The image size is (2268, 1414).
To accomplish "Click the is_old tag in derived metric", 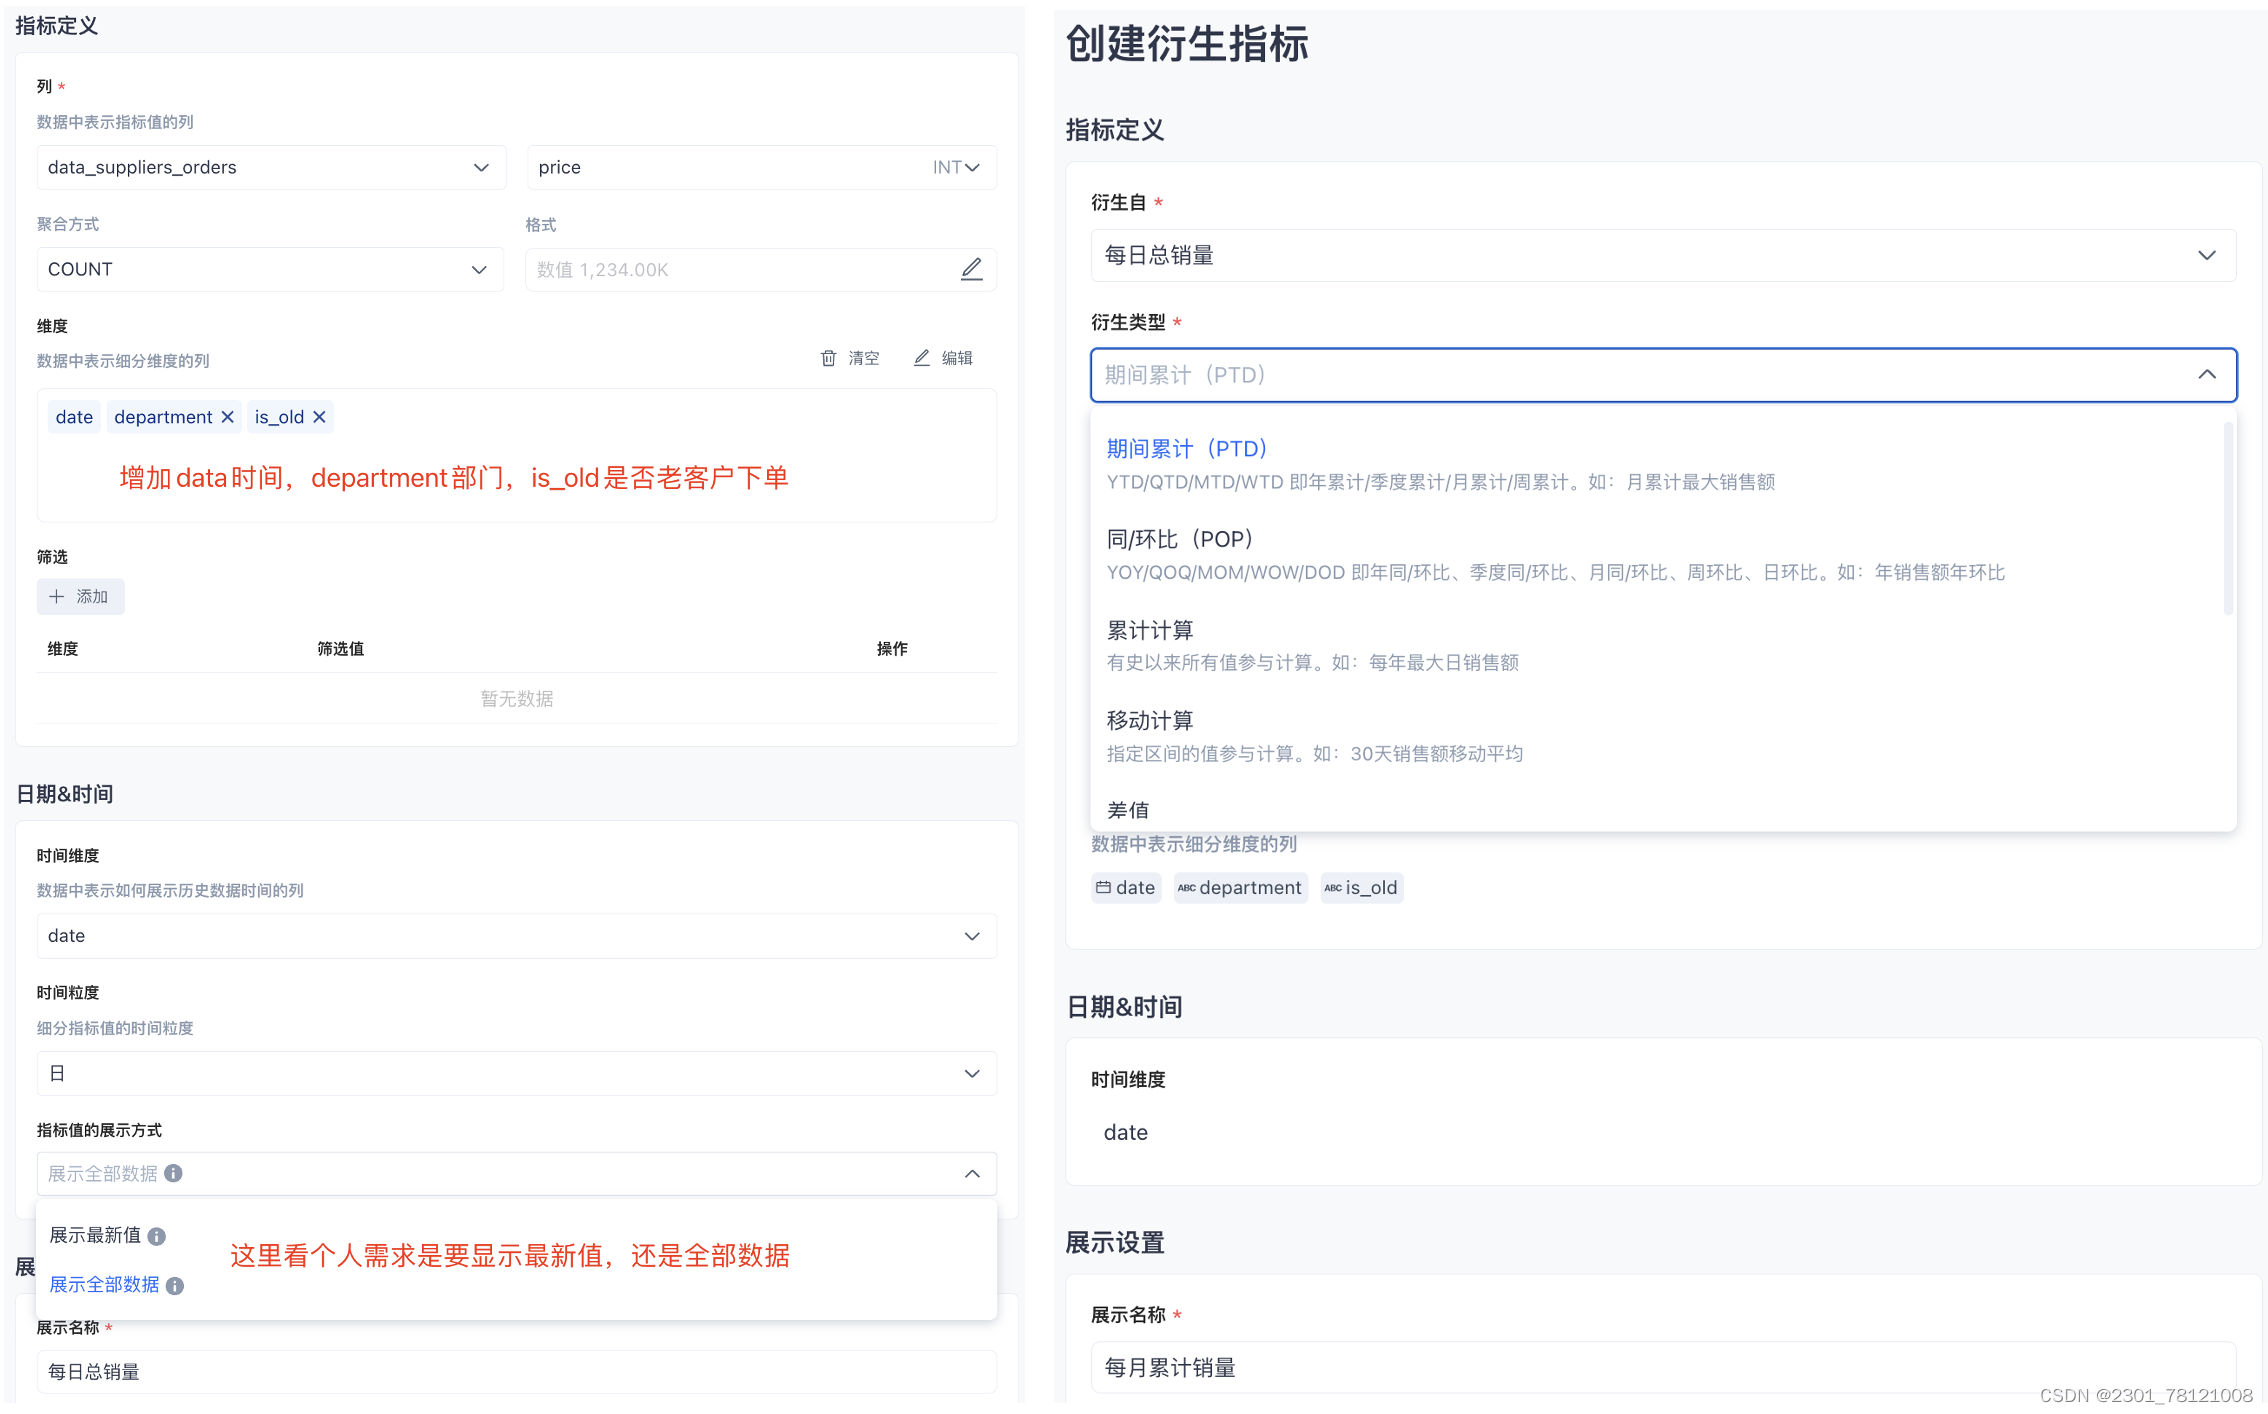I will point(1361,887).
